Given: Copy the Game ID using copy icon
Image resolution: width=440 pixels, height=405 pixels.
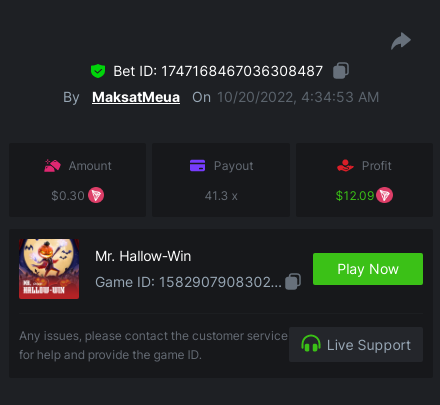Looking at the screenshot, I should click(293, 282).
